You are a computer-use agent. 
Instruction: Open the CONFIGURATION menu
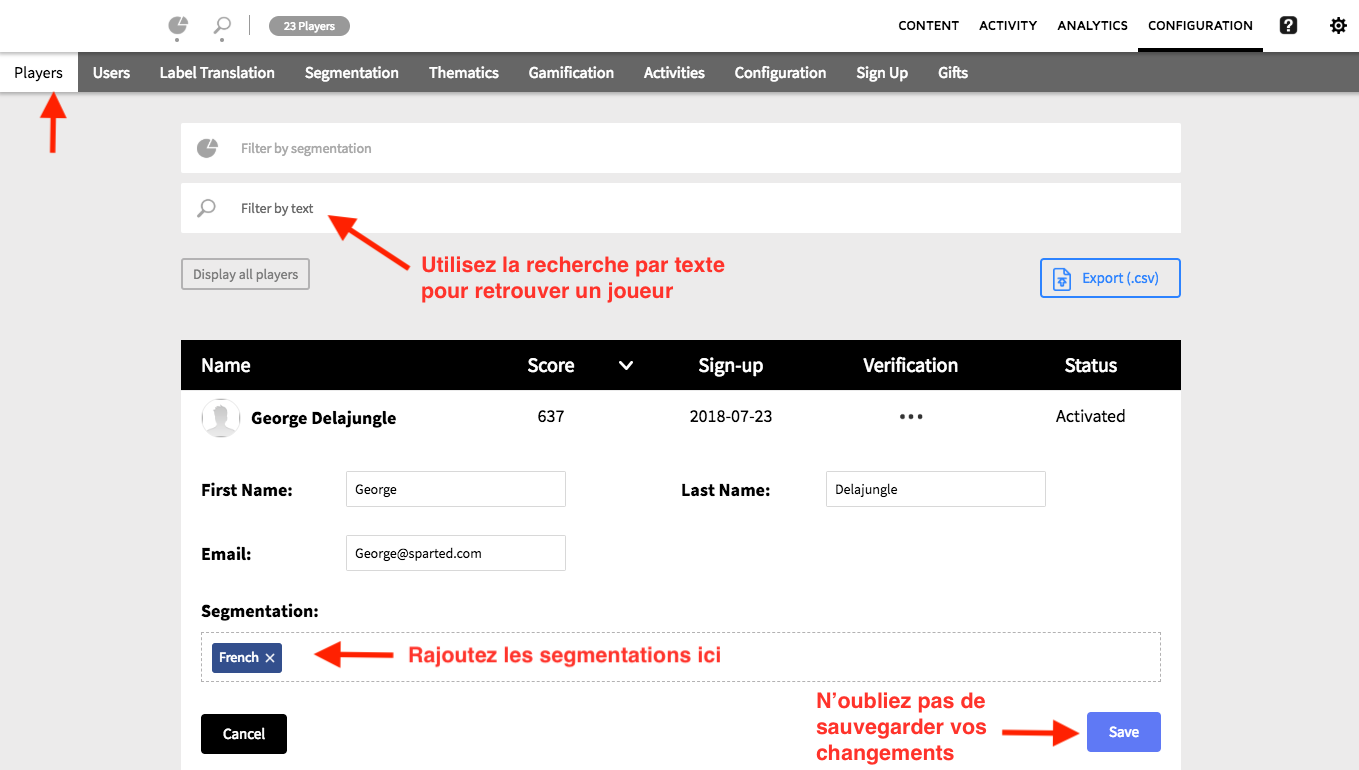point(1200,26)
